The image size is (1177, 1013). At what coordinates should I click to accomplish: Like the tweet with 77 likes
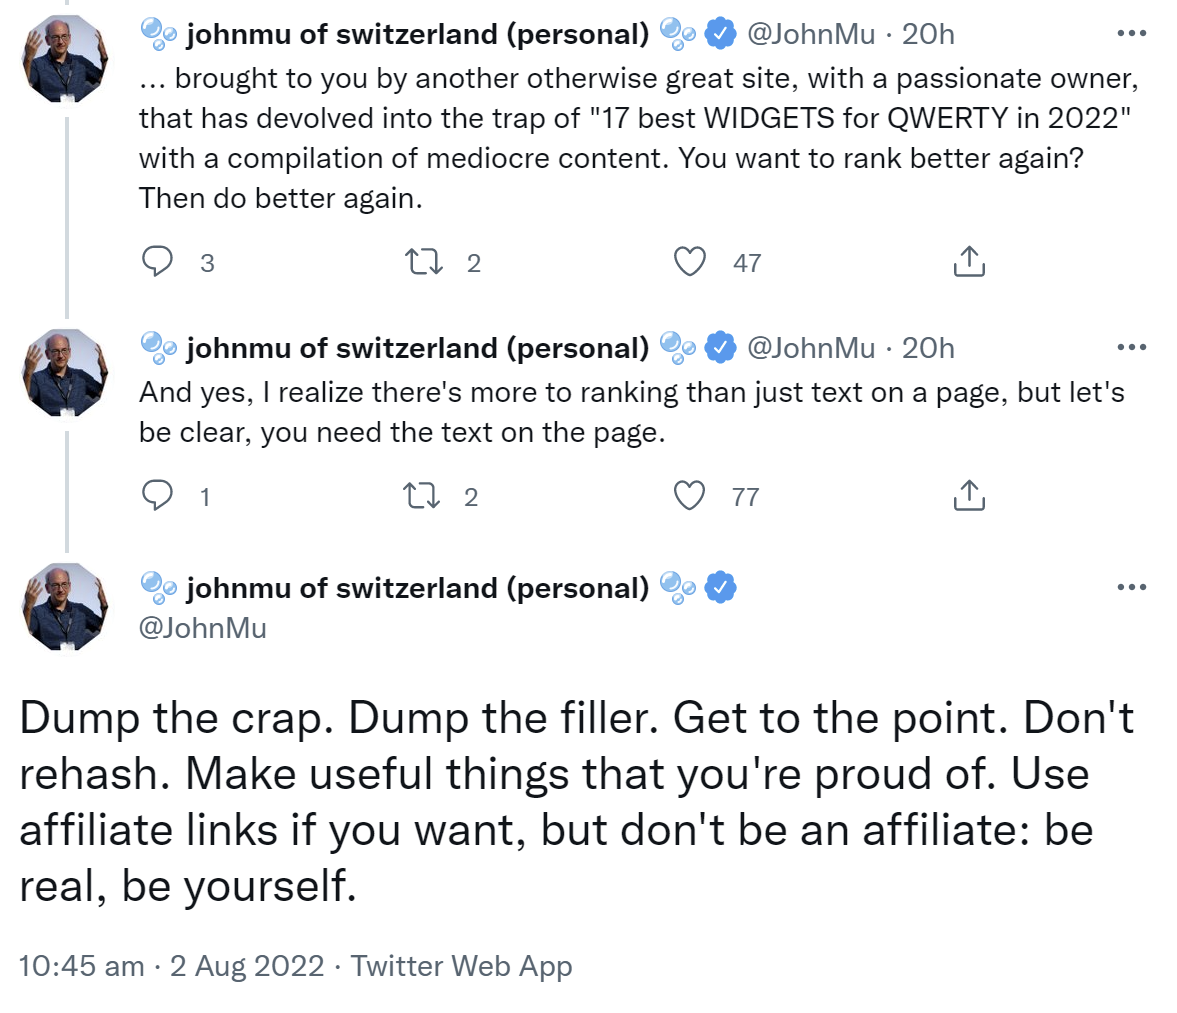point(689,496)
